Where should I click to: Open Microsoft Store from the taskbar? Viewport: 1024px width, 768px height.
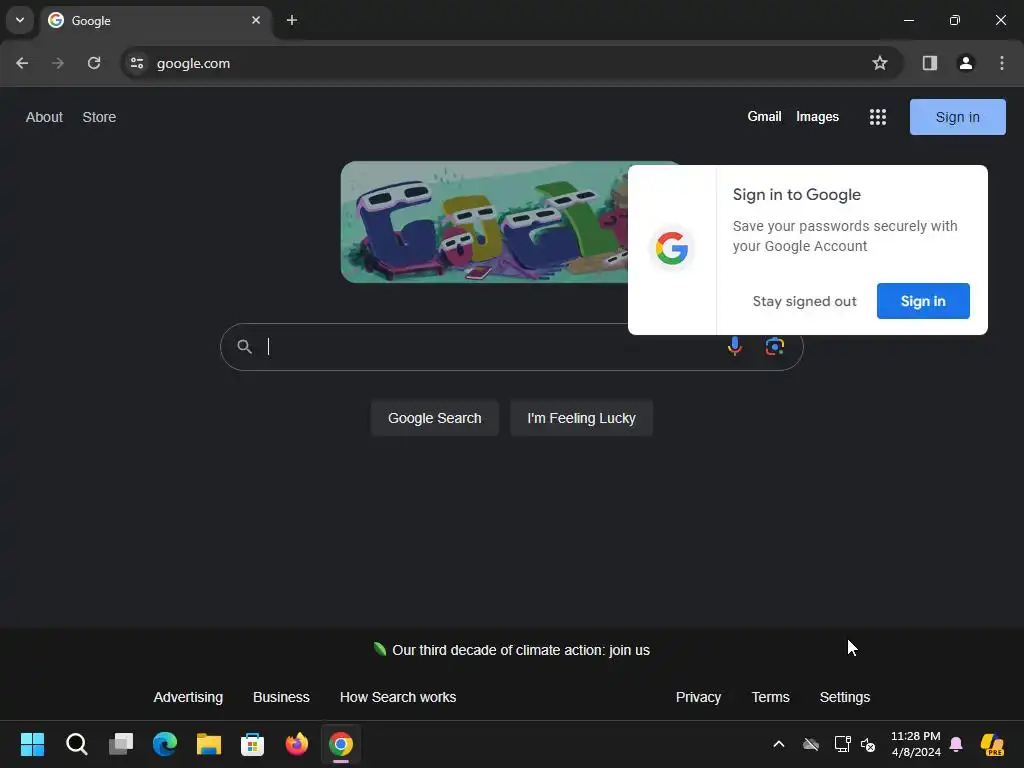click(x=253, y=744)
